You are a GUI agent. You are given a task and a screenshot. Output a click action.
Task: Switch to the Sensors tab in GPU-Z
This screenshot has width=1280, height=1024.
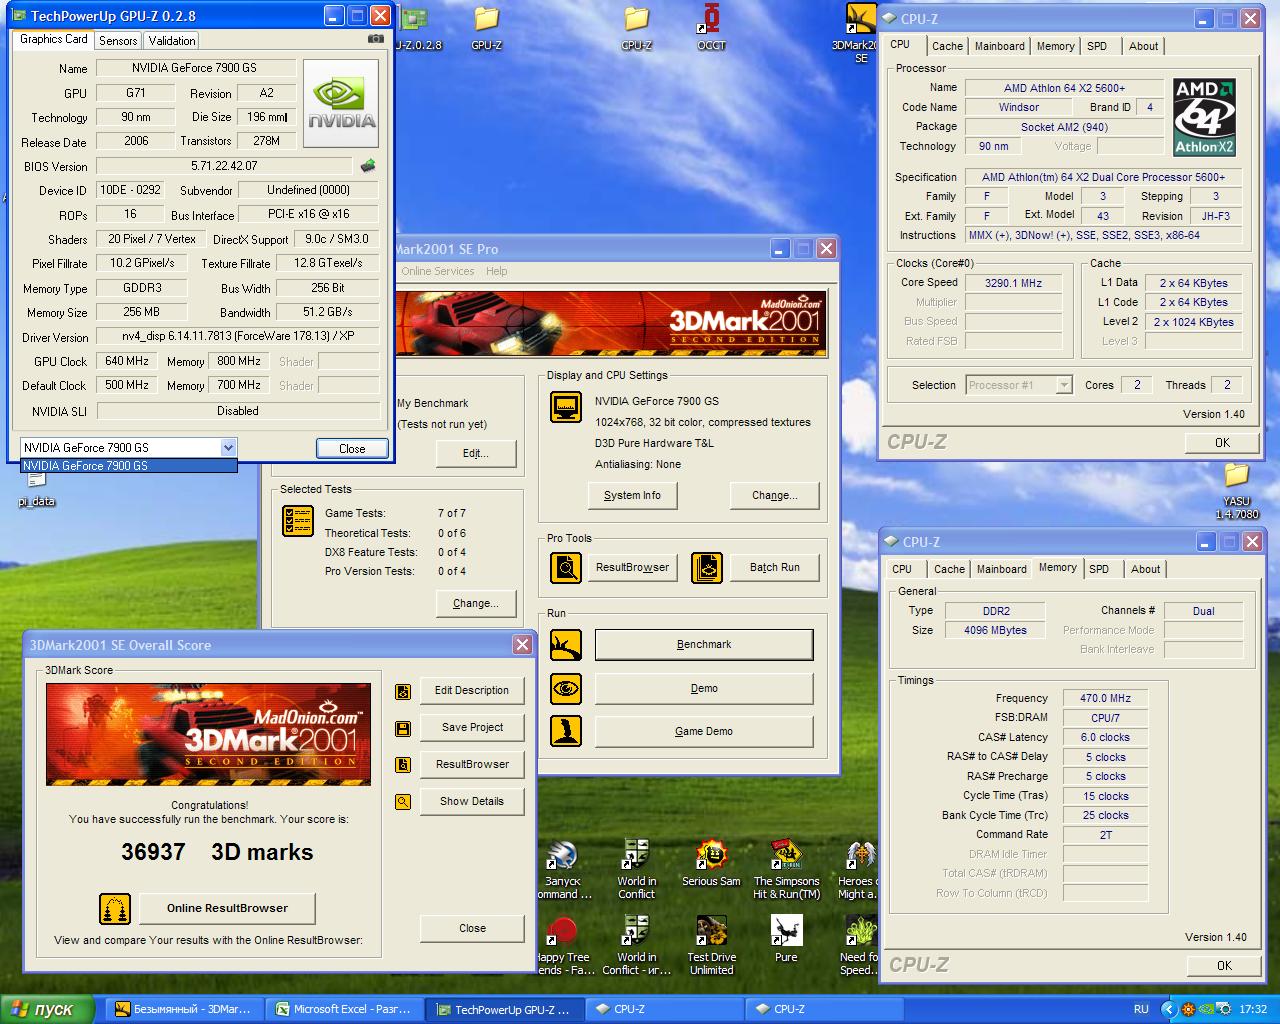click(x=118, y=41)
